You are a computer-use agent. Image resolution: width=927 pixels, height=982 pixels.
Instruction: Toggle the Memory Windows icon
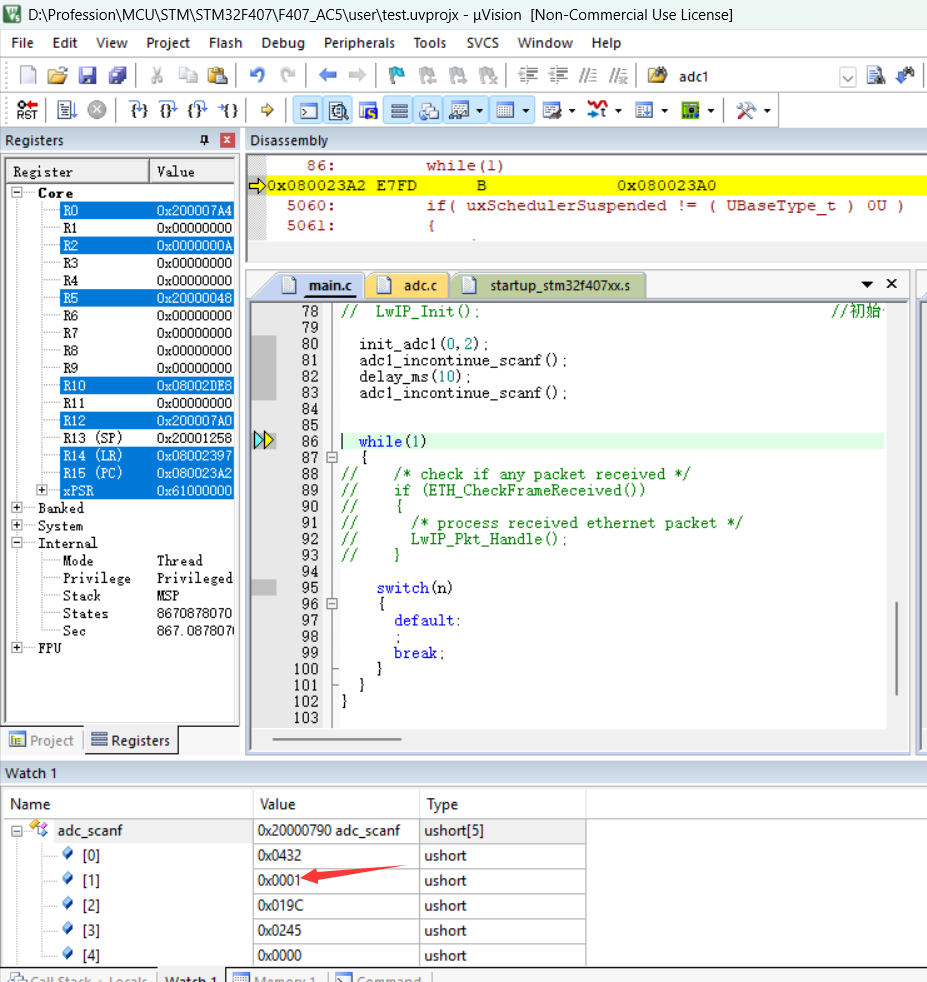click(x=505, y=111)
